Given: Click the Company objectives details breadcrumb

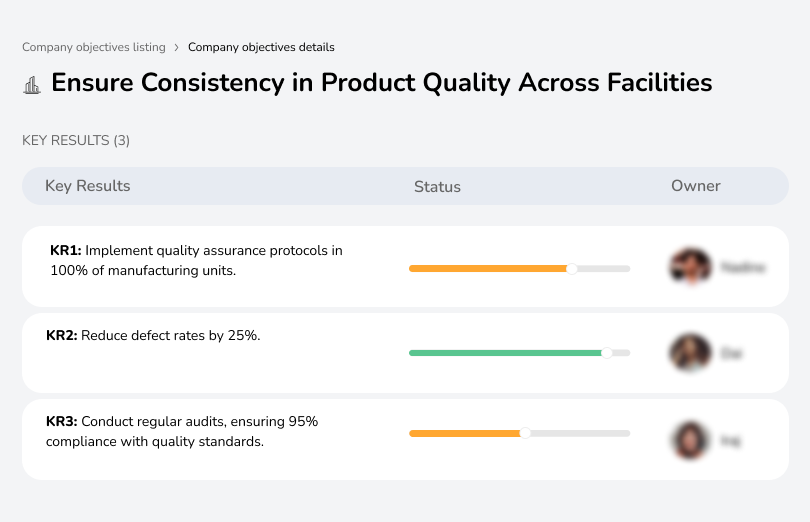Looking at the screenshot, I should (x=261, y=47).
